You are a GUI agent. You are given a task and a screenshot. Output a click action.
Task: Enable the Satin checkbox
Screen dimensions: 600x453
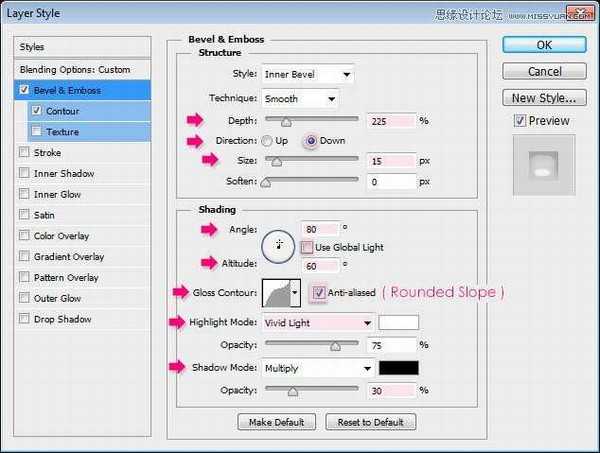coord(24,215)
